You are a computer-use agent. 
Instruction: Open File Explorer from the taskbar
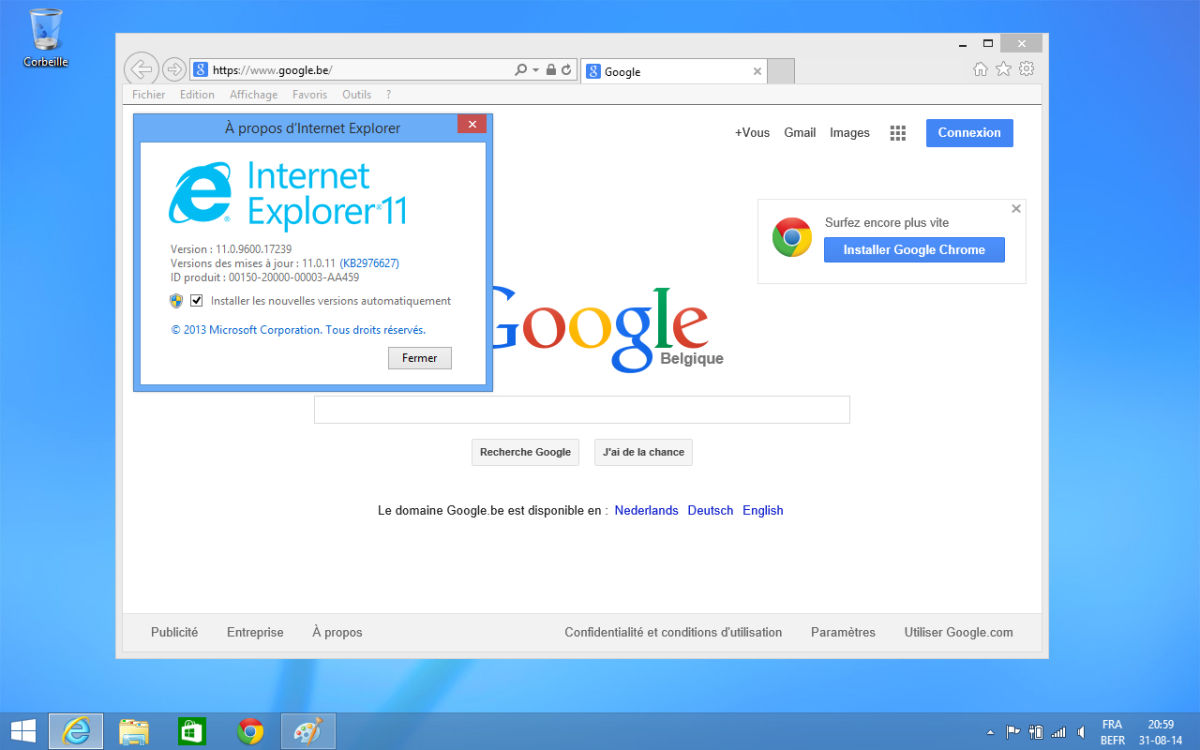coord(134,731)
